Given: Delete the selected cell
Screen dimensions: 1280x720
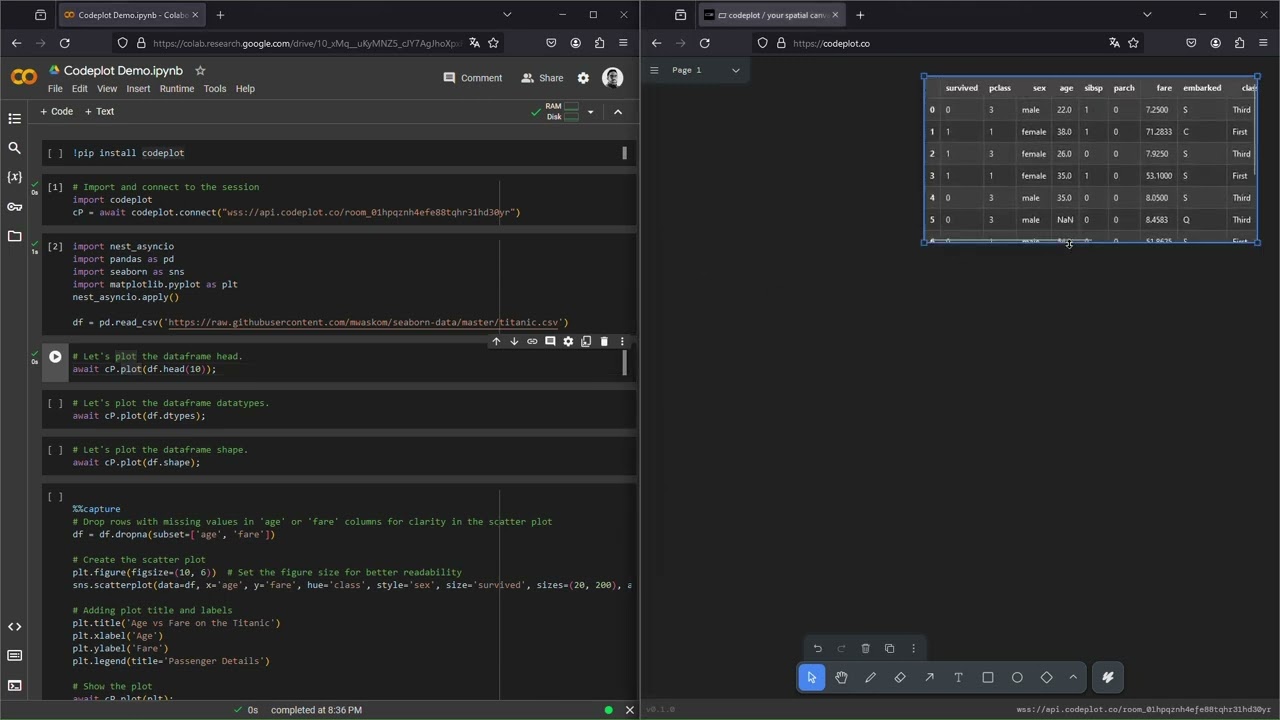Looking at the screenshot, I should pos(604,341).
